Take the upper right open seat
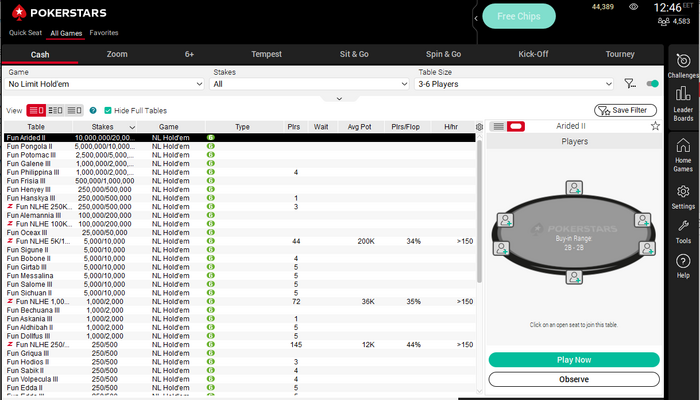Screen dimensions: 700x400 pyautogui.click(x=643, y=220)
